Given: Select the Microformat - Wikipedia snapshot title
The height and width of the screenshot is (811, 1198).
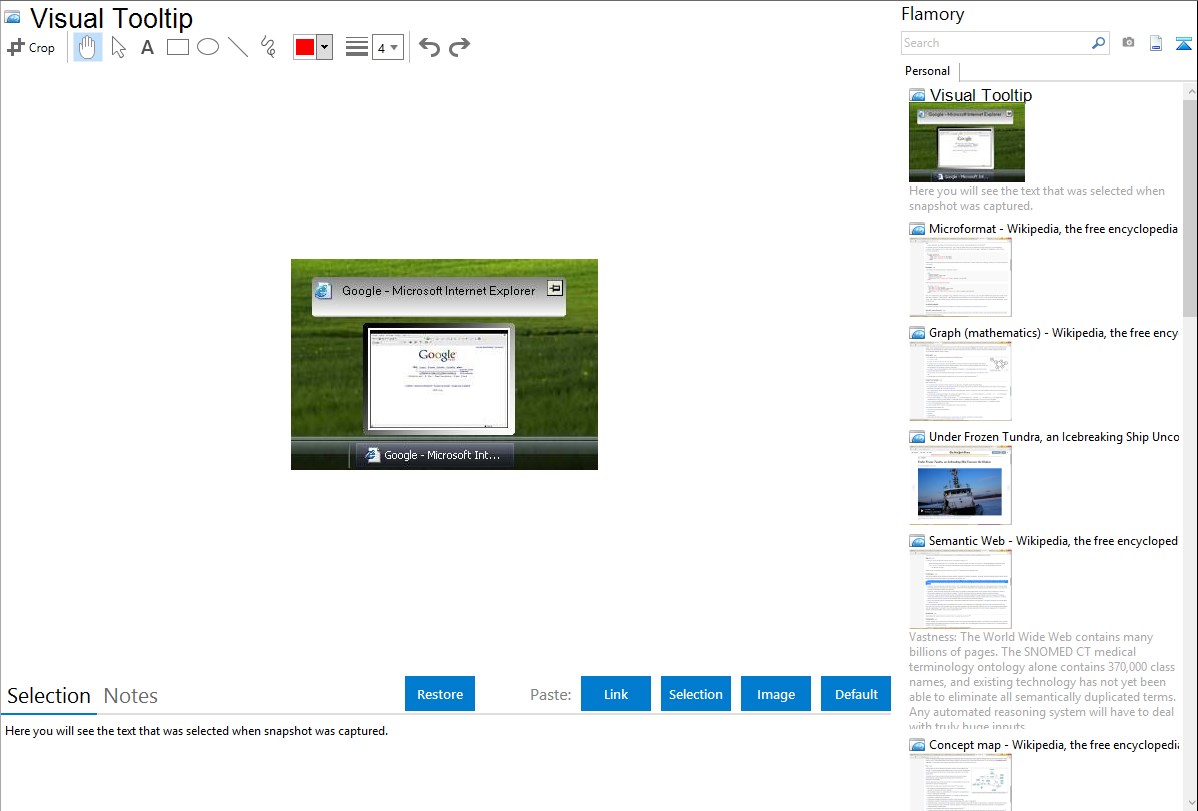Looking at the screenshot, I should tap(1054, 229).
